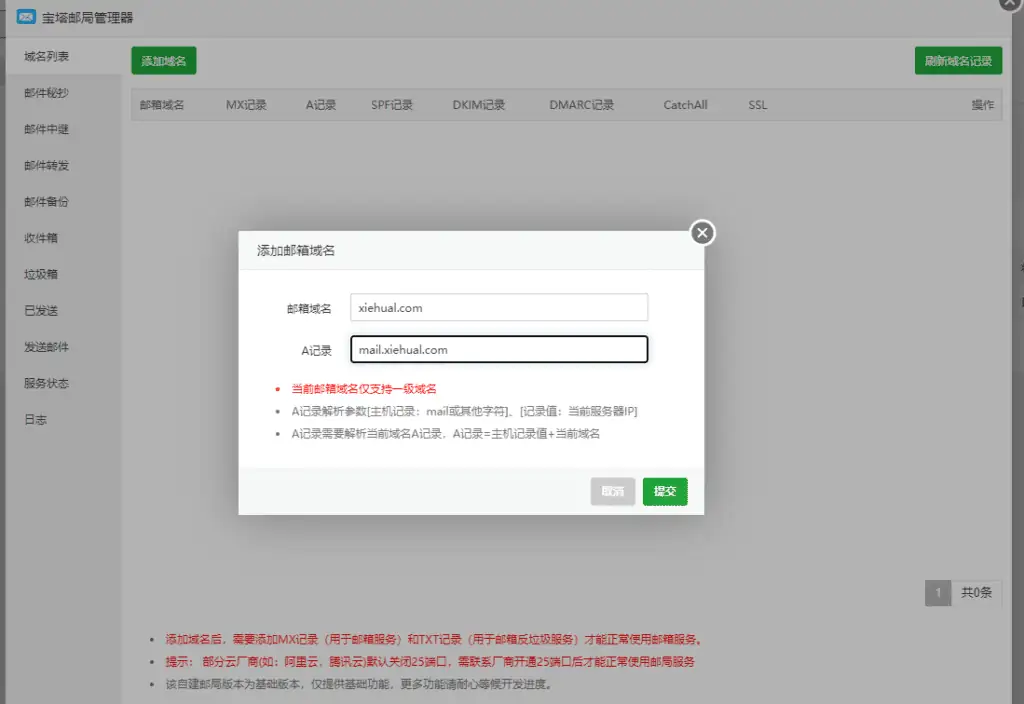Click the 添加域名 button
The width and height of the screenshot is (1024, 704).
[x=163, y=60]
